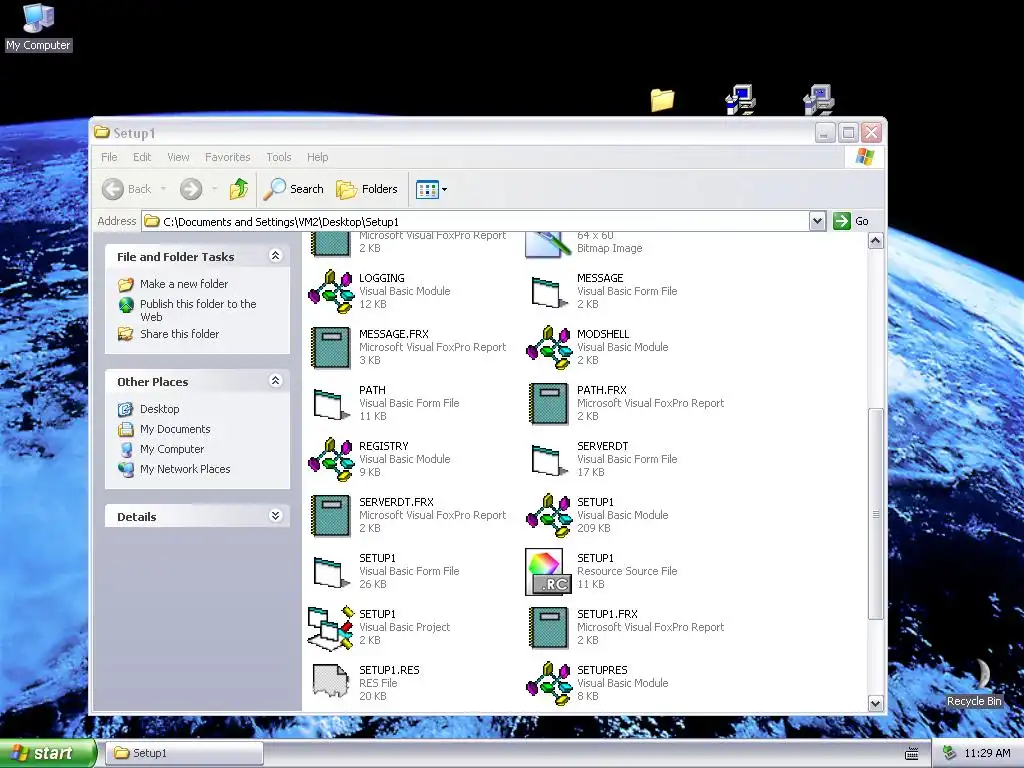Open the Tools menu
Image resolution: width=1024 pixels, height=768 pixels.
click(x=278, y=157)
